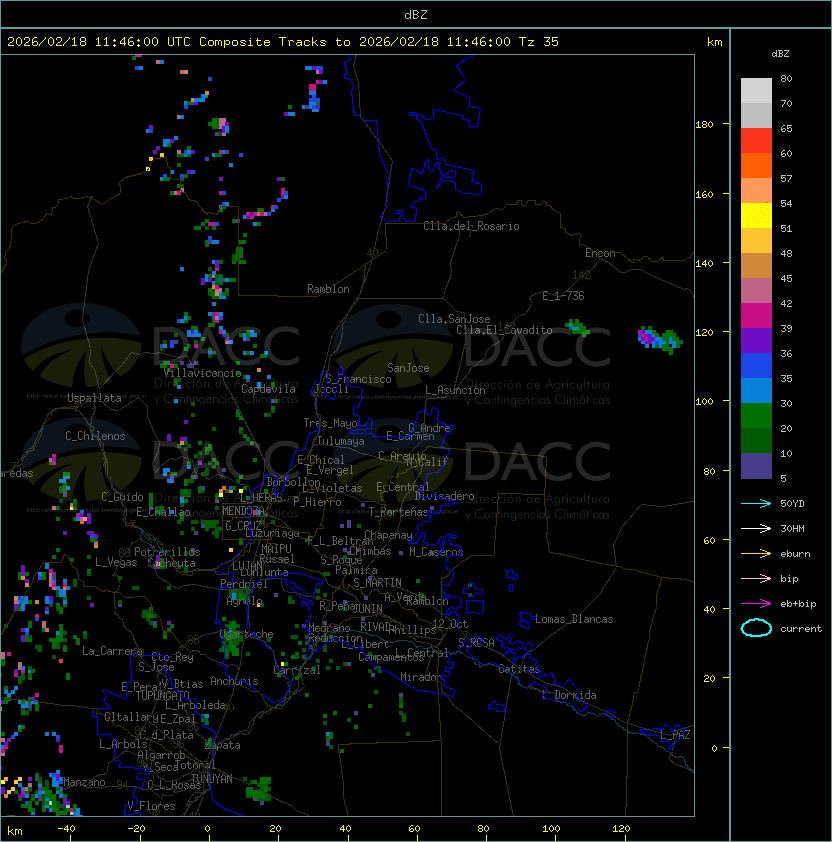Screen dimensions: 832x842
Task: Click the '140' tick on vertical km axis
Action: [x=704, y=264]
